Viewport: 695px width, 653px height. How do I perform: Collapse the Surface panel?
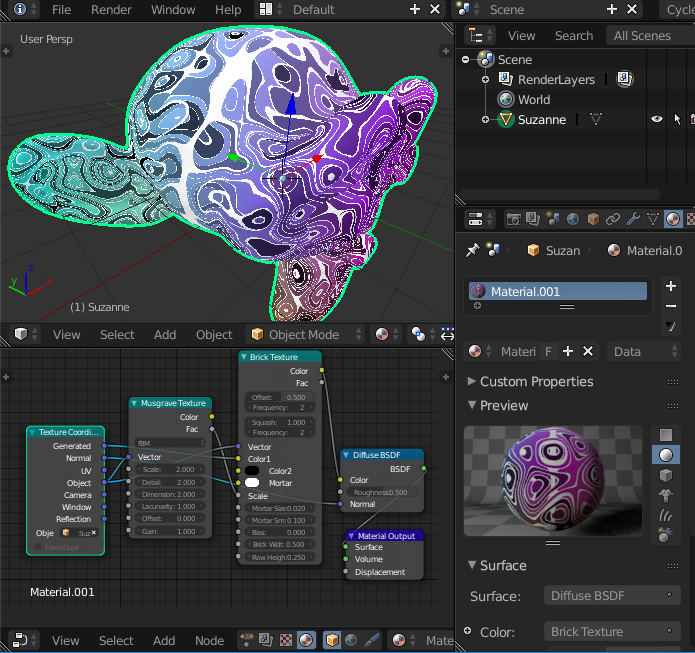(x=472, y=565)
